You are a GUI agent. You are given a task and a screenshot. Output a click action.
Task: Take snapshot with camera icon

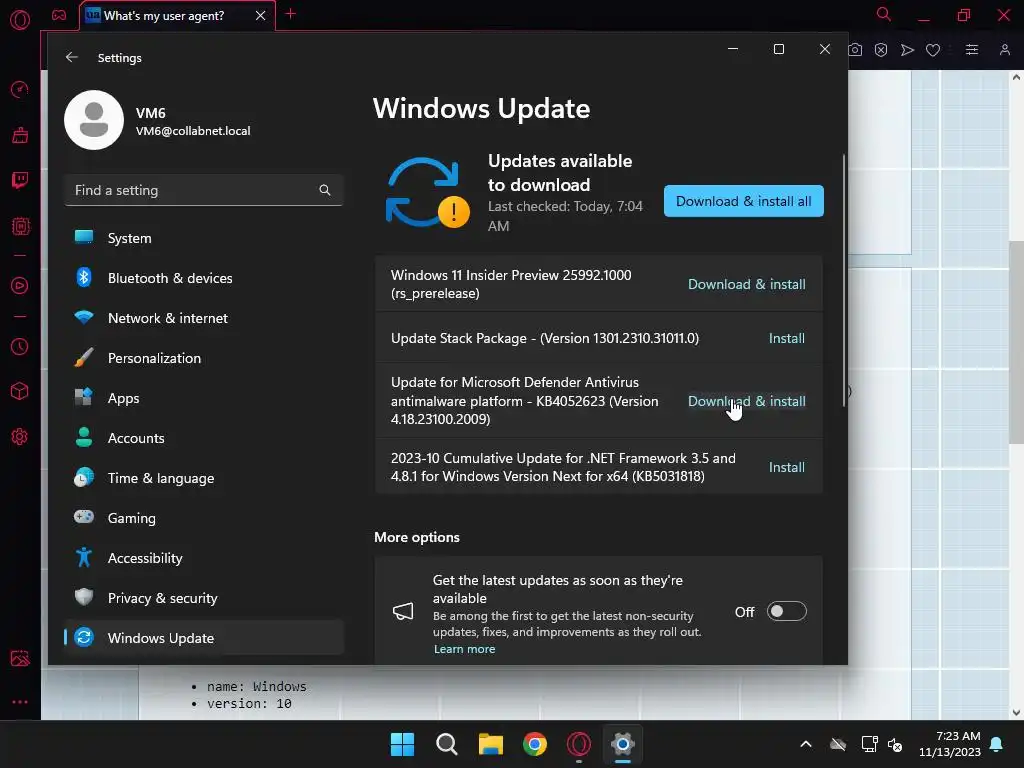(855, 50)
